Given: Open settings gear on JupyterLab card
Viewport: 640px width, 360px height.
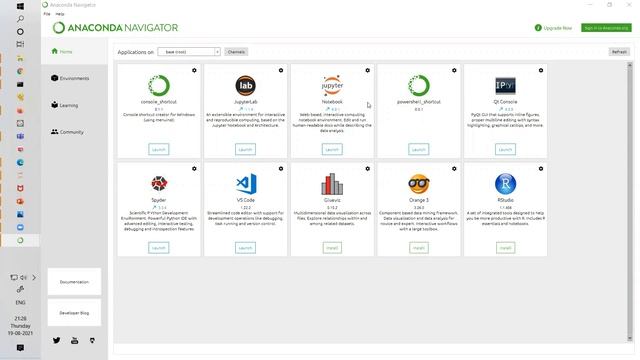Looking at the screenshot, I should point(281,70).
